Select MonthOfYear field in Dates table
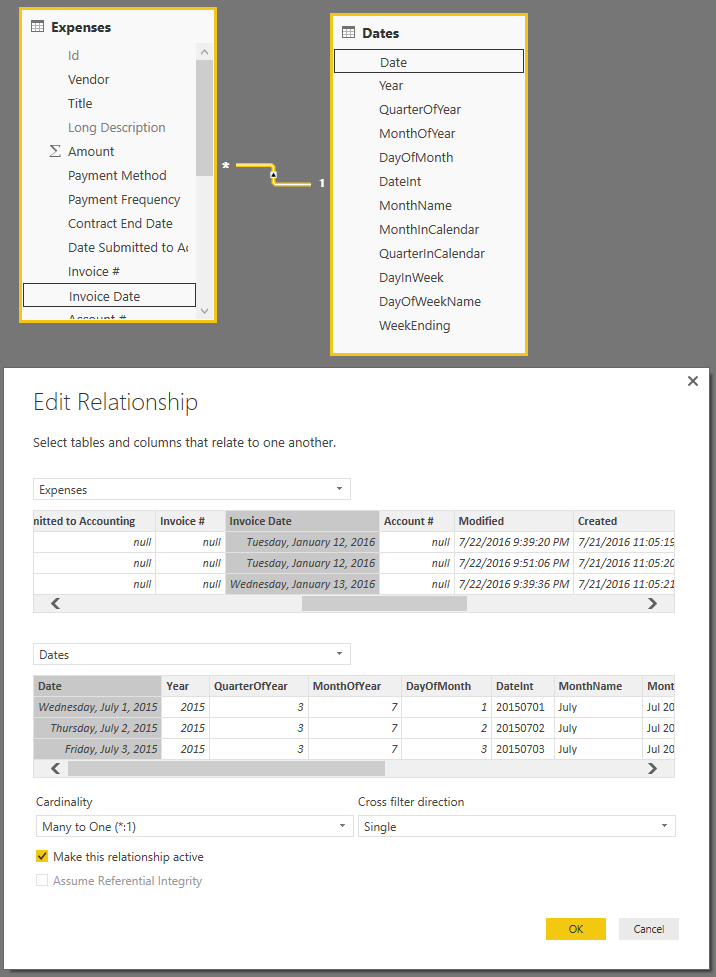Screen dimensions: 716x977 [417, 133]
